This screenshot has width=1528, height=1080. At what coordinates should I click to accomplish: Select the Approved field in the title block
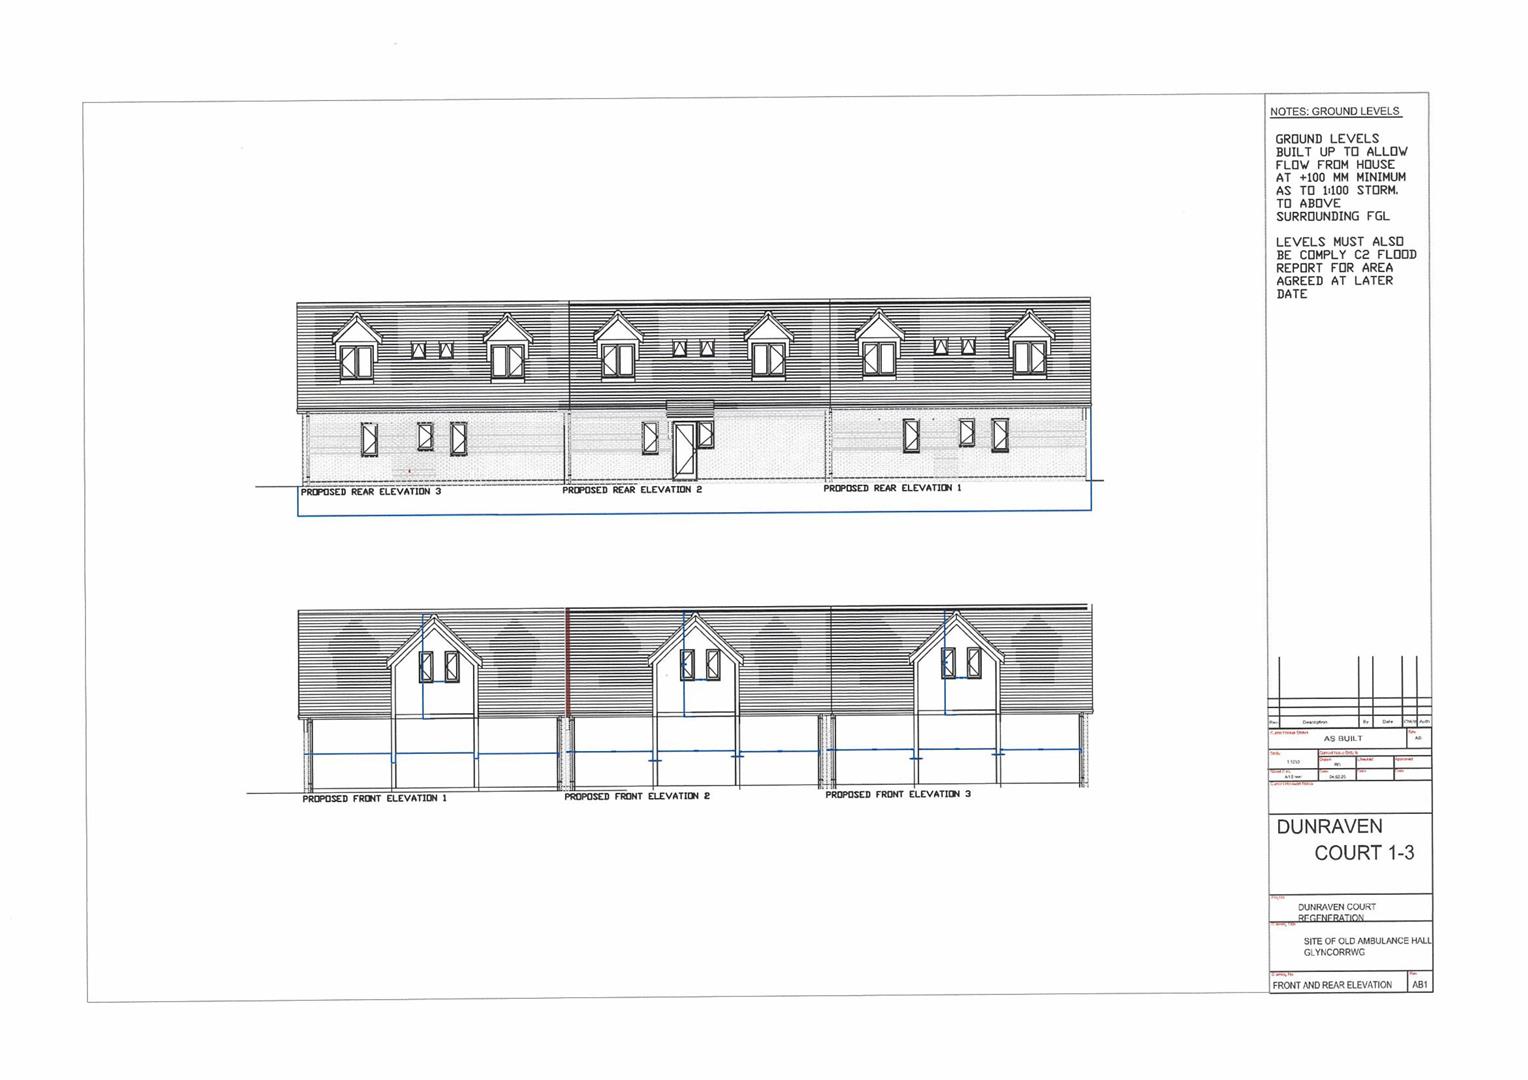click(x=1412, y=759)
